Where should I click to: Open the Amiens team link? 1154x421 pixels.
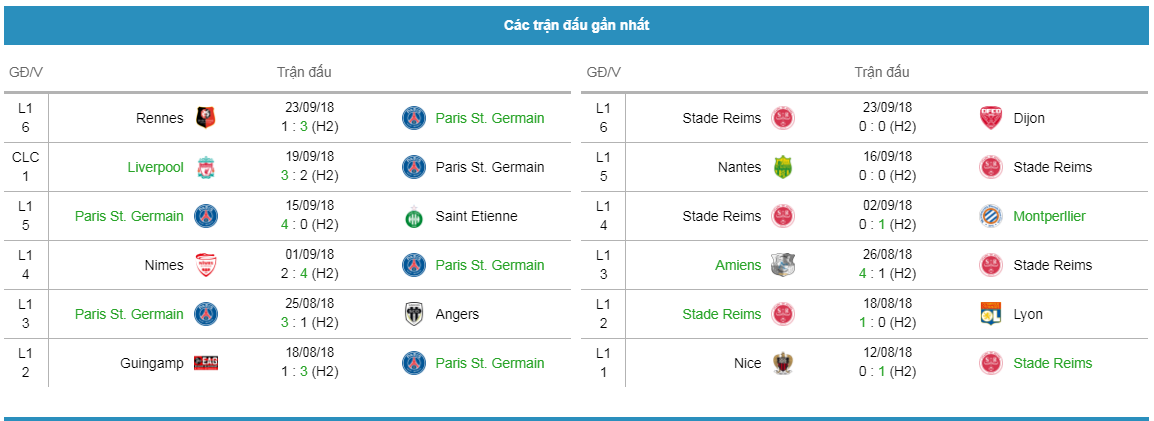coord(738,265)
